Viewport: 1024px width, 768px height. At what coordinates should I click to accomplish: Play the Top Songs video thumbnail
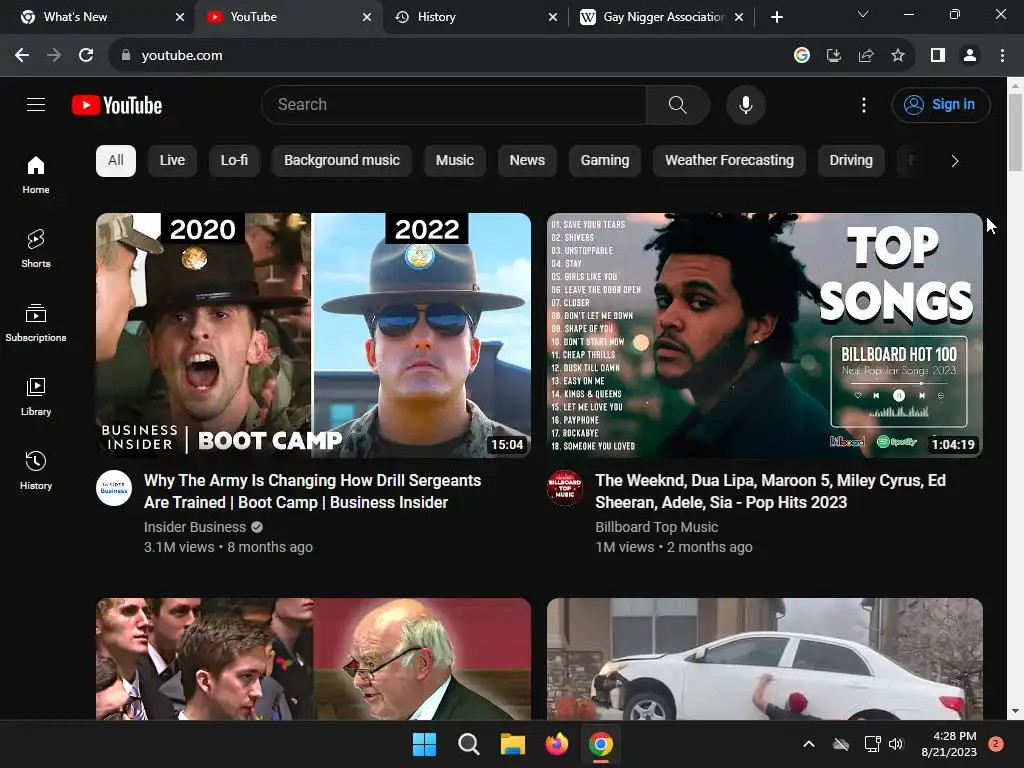(x=765, y=335)
